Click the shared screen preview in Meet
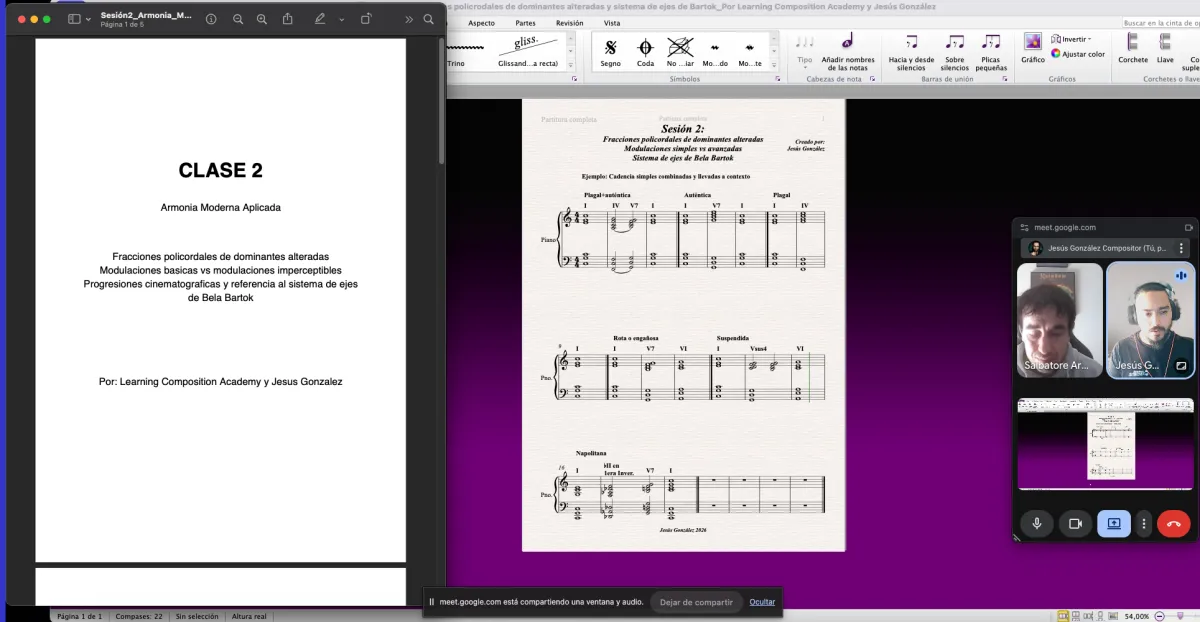The height and width of the screenshot is (622, 1200). 1105,444
